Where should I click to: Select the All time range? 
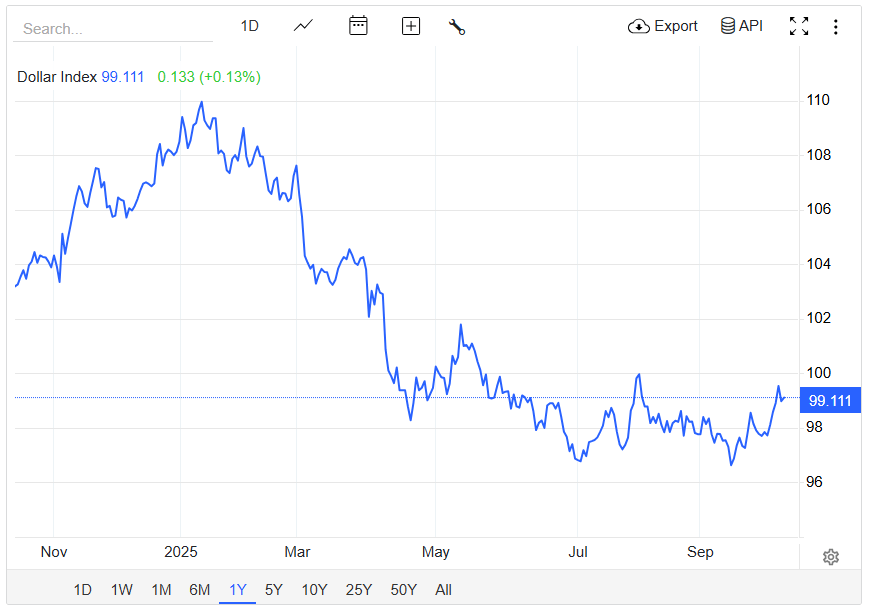(x=444, y=590)
